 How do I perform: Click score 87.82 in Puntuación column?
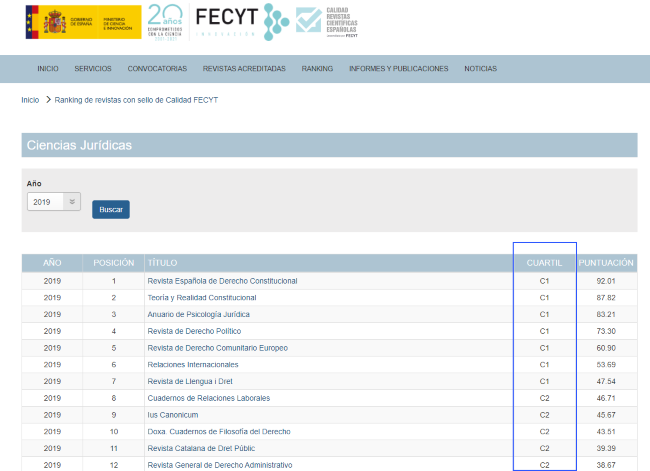click(x=606, y=298)
